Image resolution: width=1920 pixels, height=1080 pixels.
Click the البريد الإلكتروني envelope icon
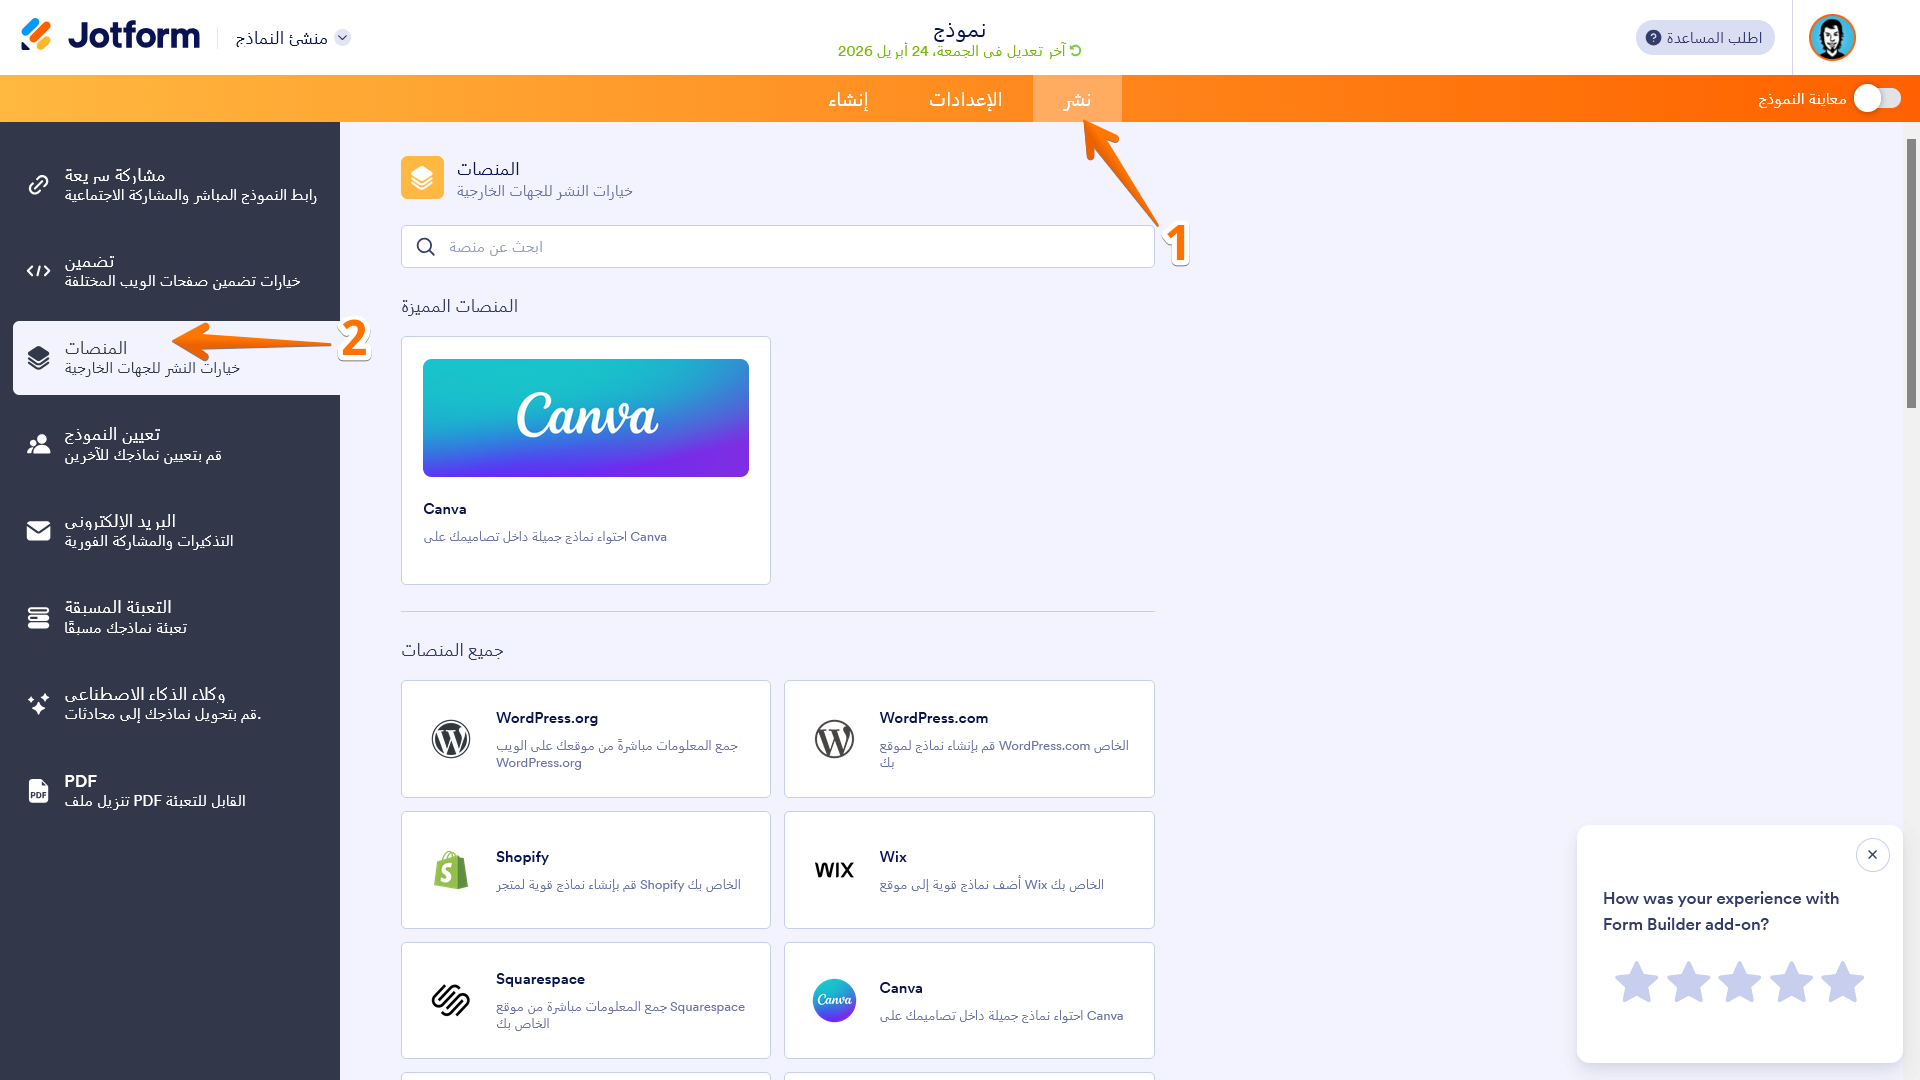[38, 531]
